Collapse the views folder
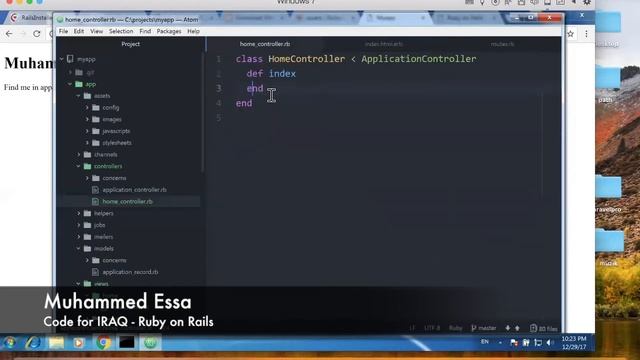Screen dimensions: 640x360 tap(78, 284)
